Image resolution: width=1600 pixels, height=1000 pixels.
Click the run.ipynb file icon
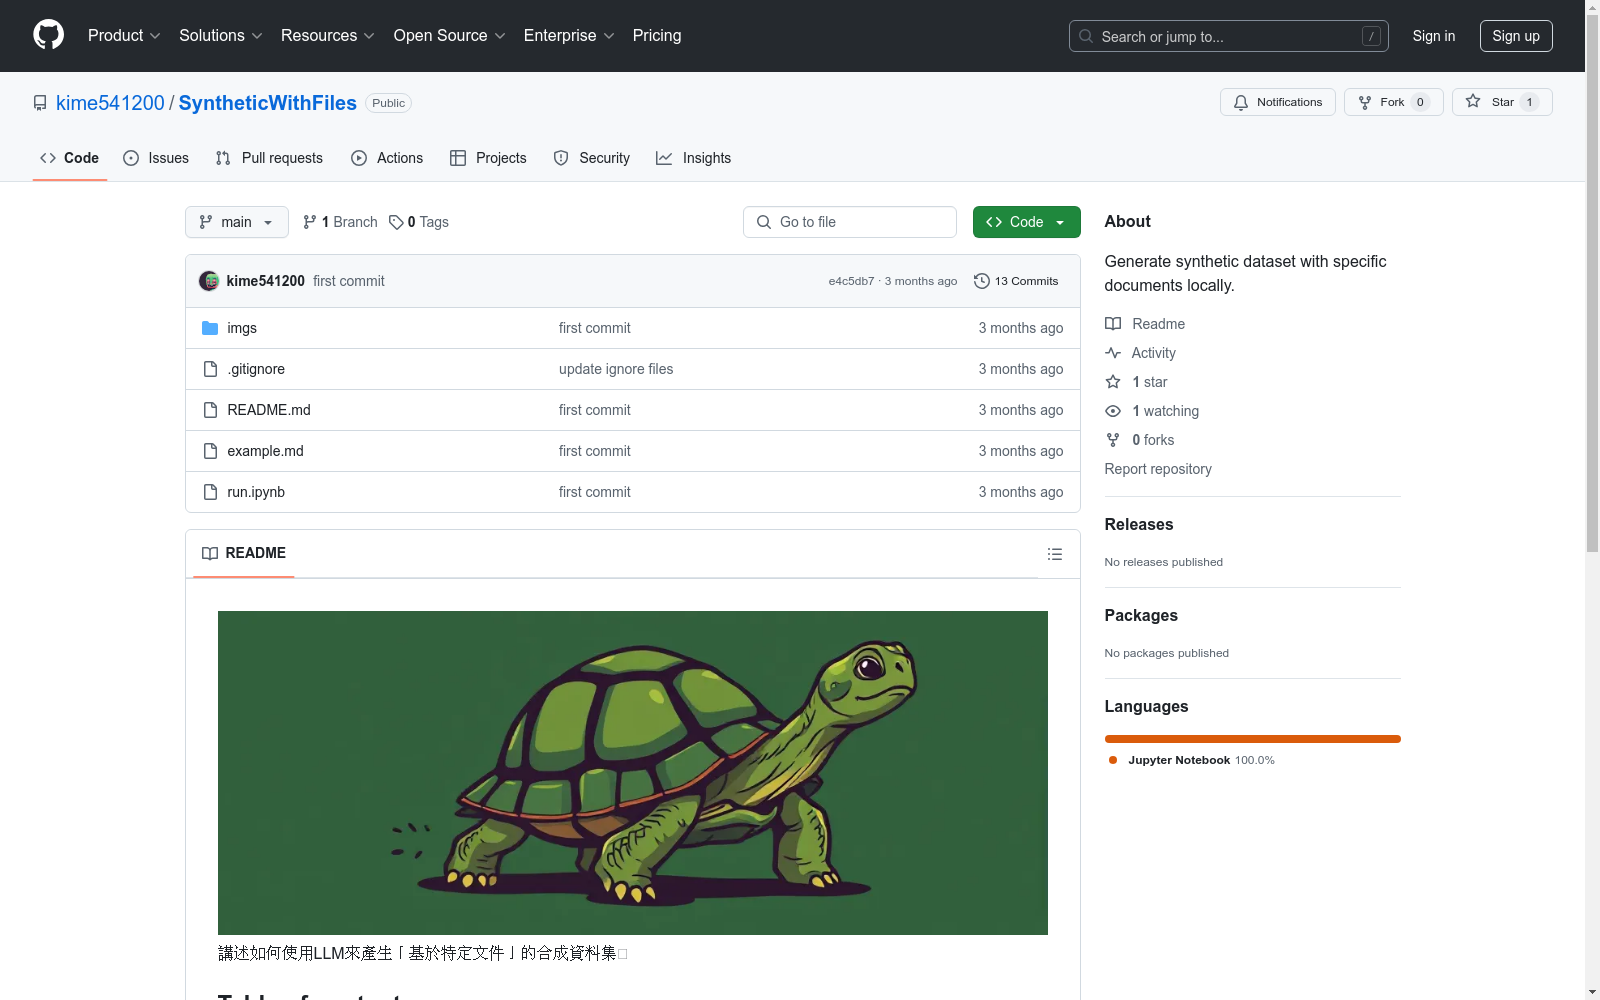click(x=210, y=492)
